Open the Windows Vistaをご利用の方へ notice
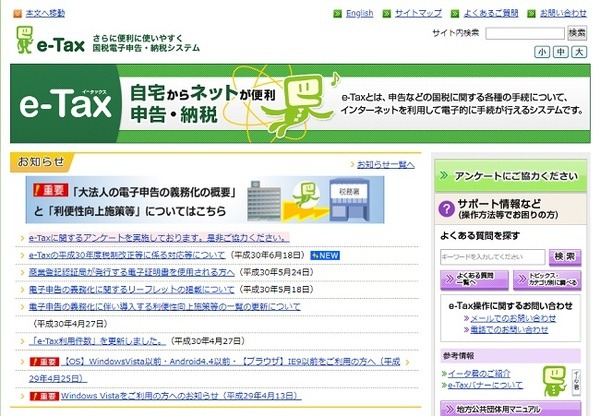 click(181, 396)
